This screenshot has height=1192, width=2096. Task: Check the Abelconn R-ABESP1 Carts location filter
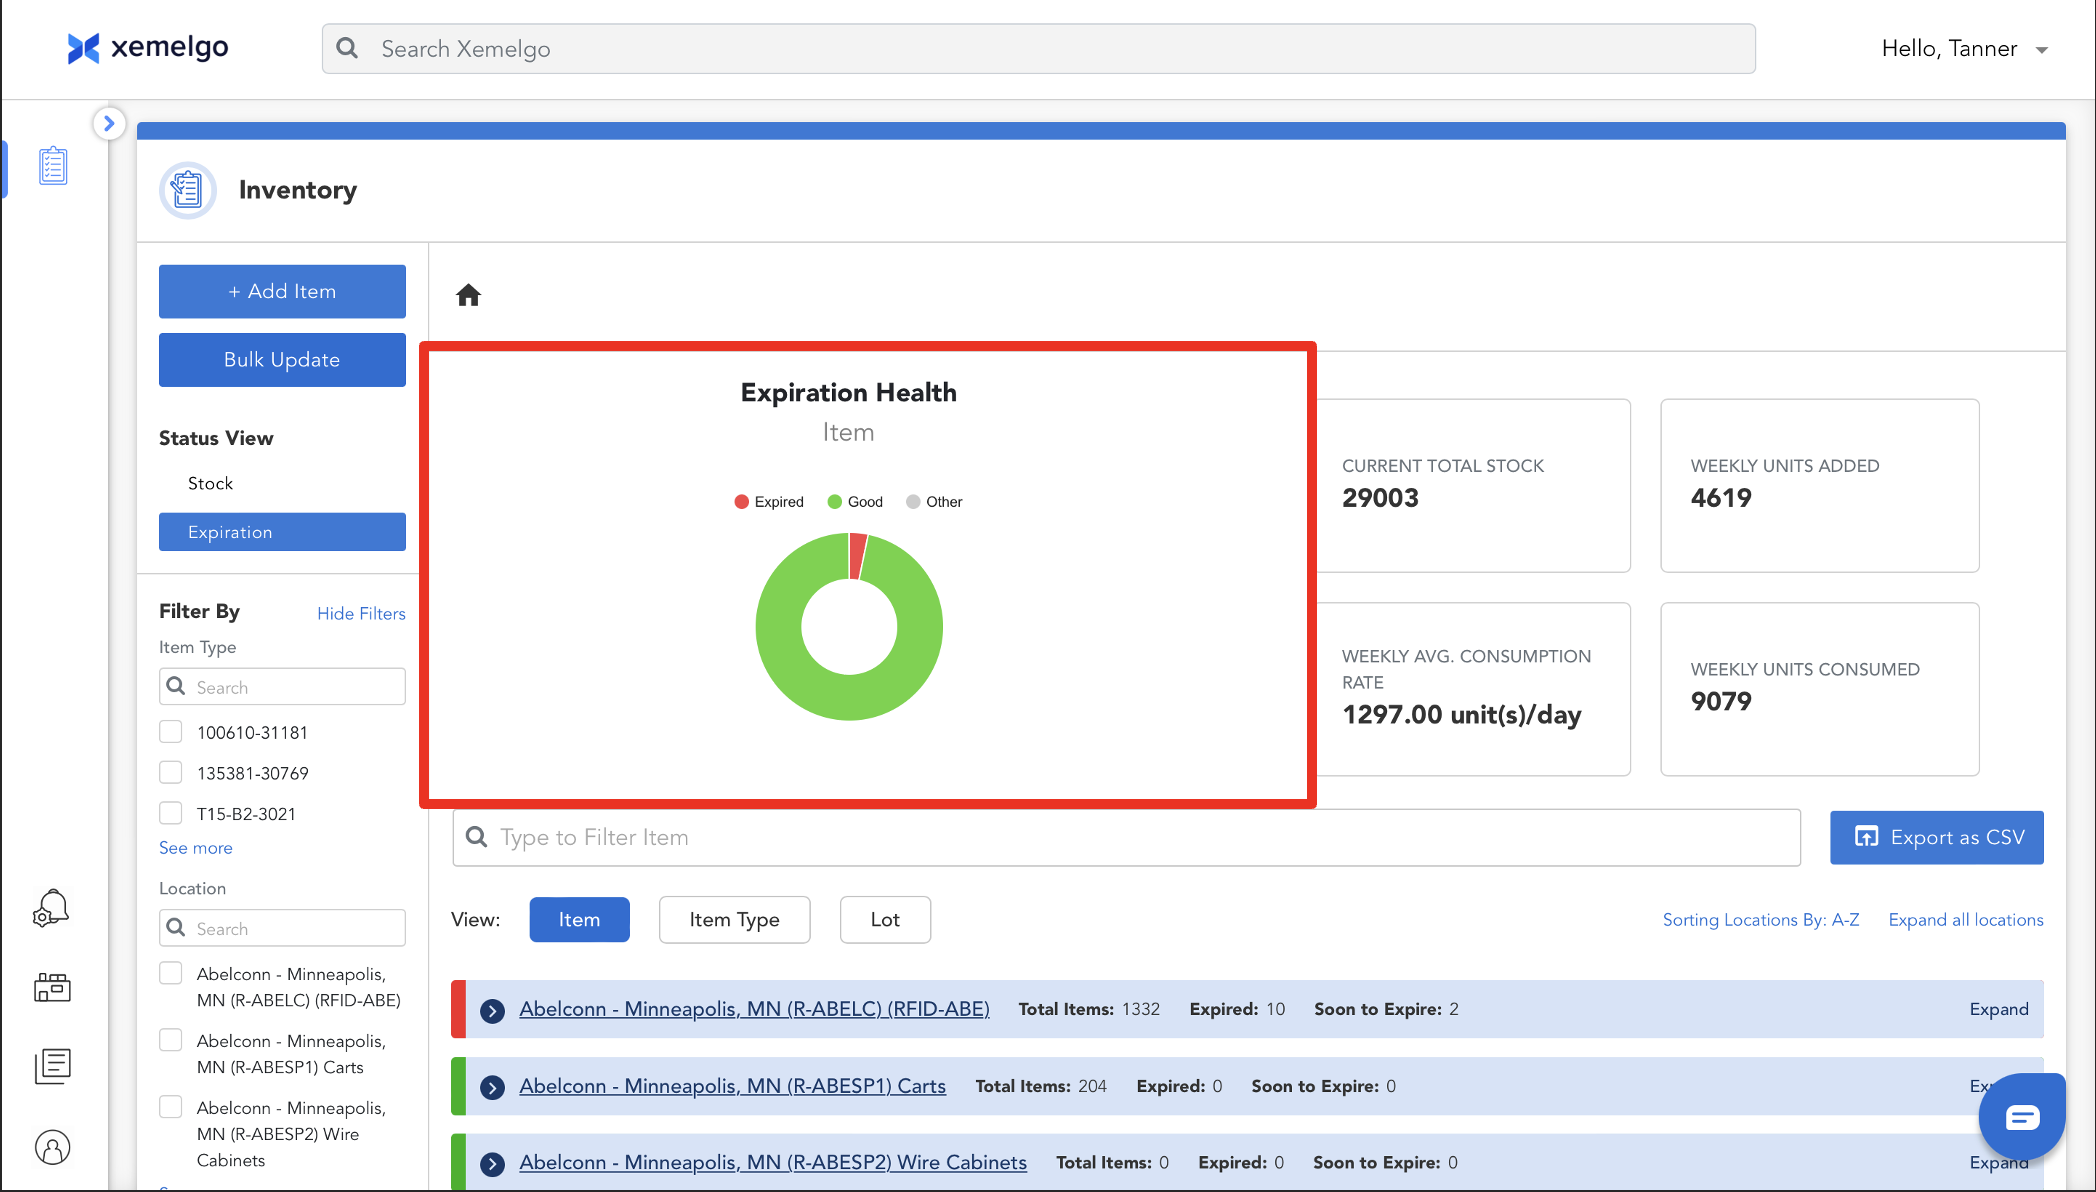click(171, 1041)
